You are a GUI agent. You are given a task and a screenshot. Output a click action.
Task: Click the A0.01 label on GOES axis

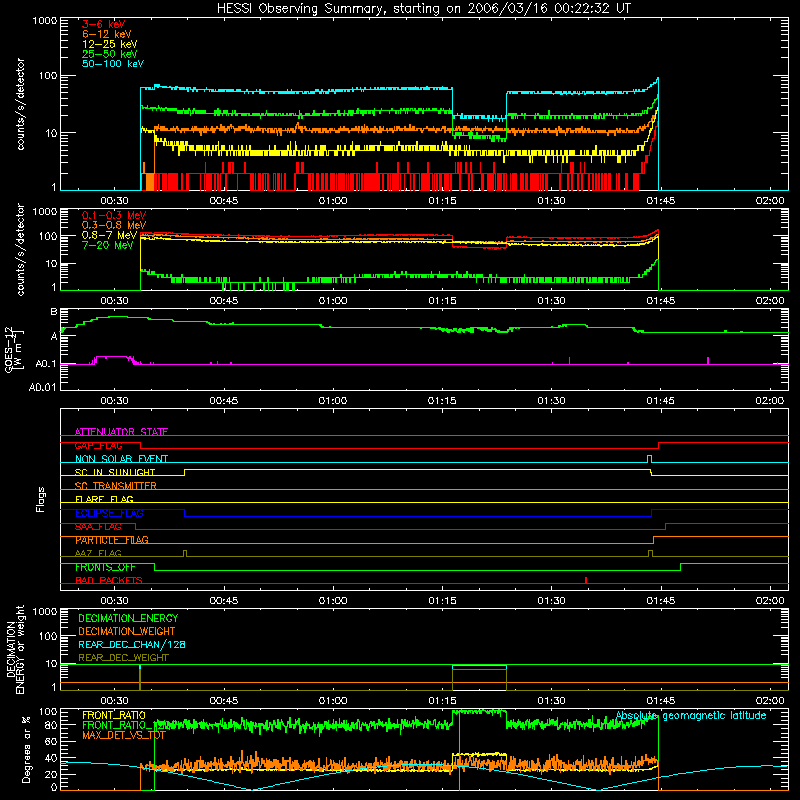tap(43, 387)
